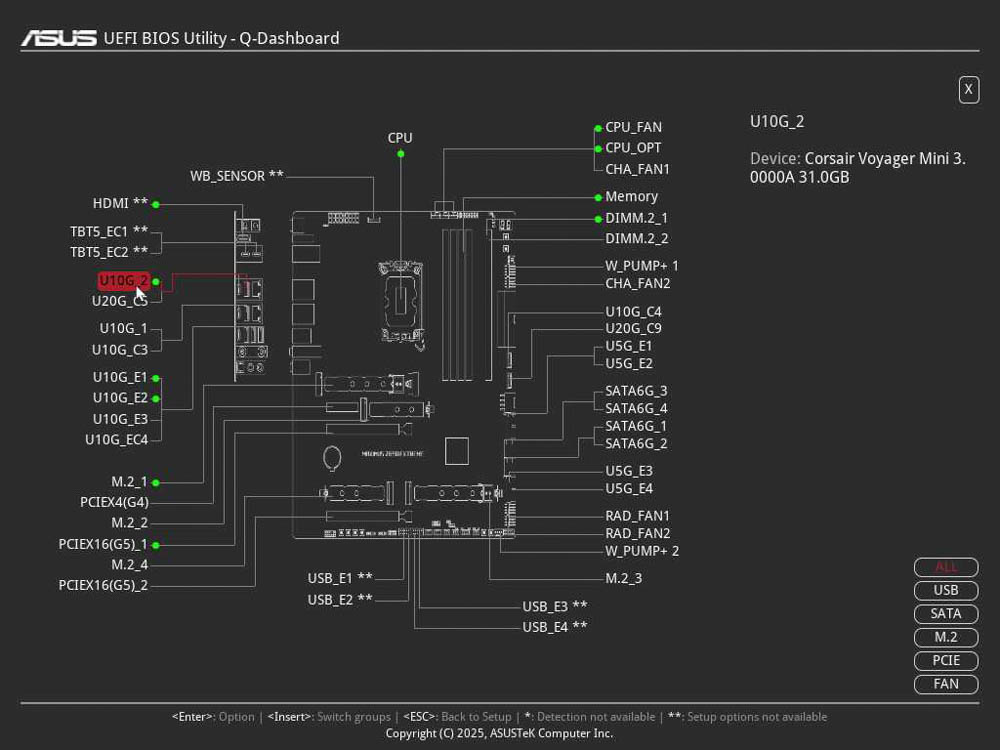Select the ALL filter button

click(x=945, y=567)
